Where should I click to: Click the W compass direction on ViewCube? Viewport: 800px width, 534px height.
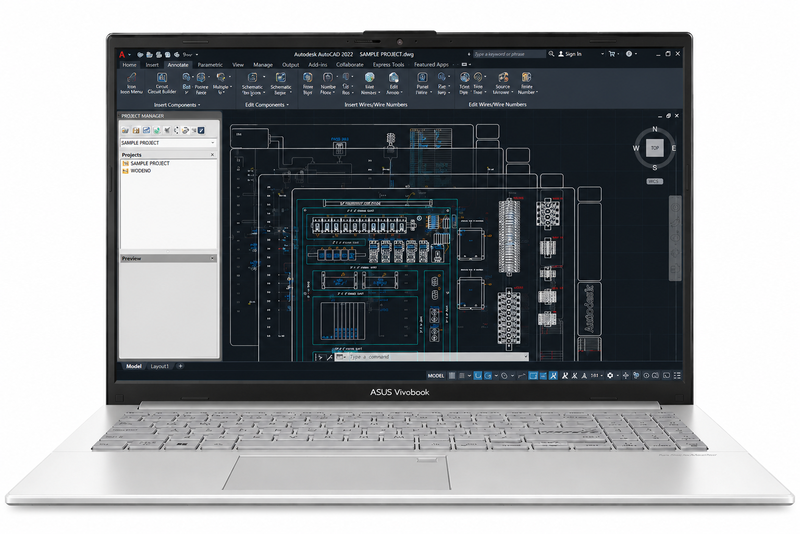pyautogui.click(x=636, y=148)
